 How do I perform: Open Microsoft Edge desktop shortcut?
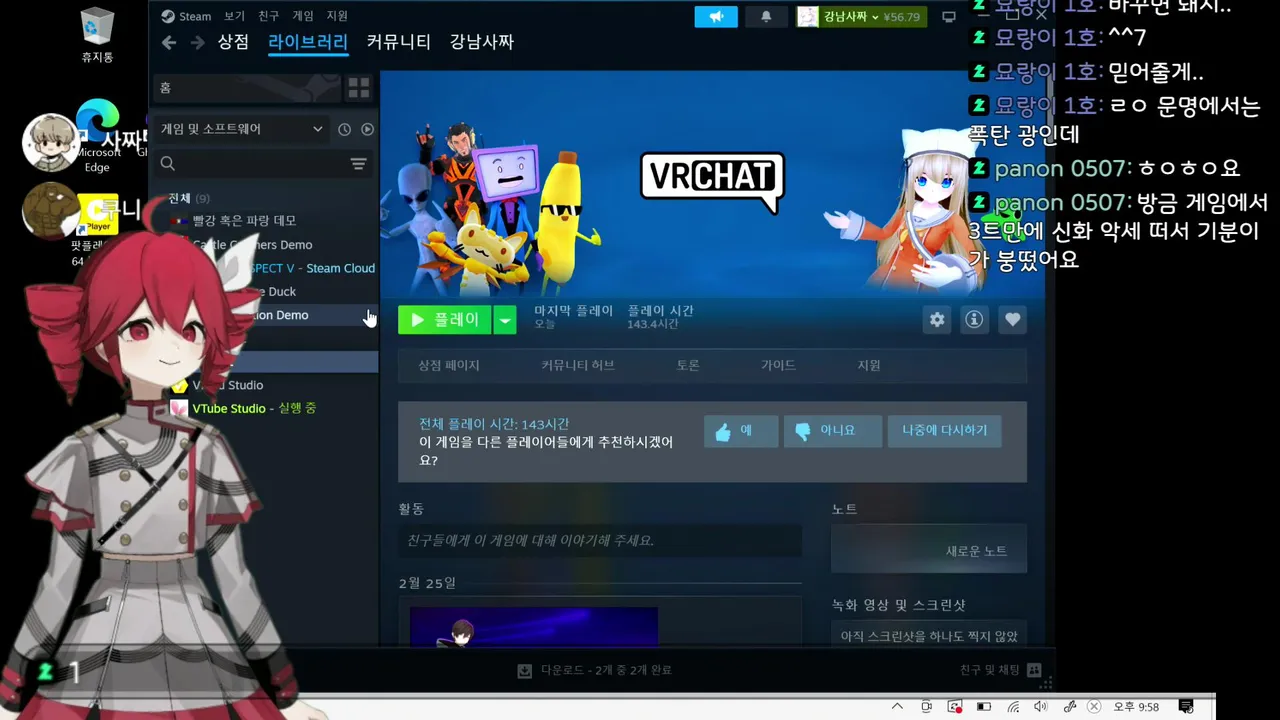coord(97,137)
